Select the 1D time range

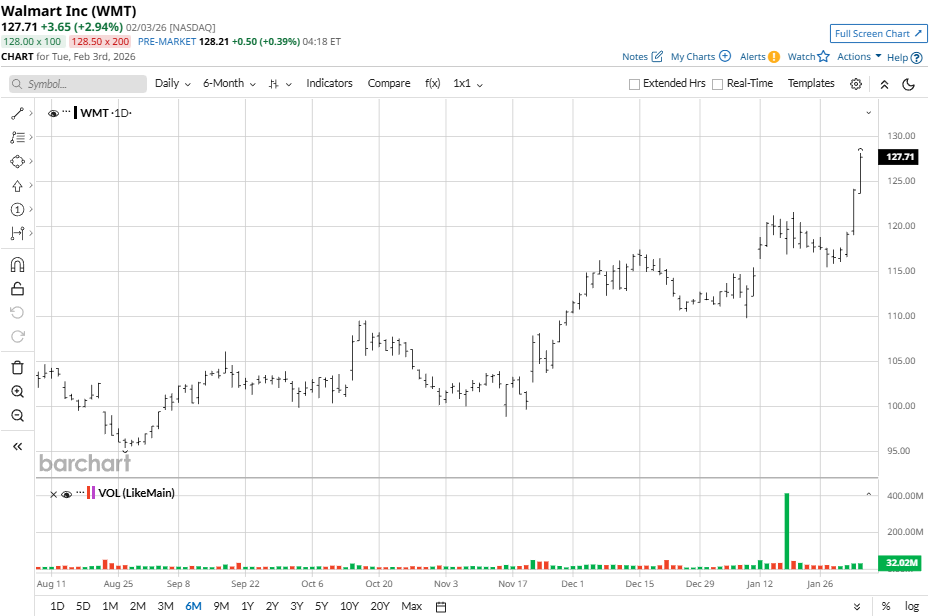coord(57,606)
